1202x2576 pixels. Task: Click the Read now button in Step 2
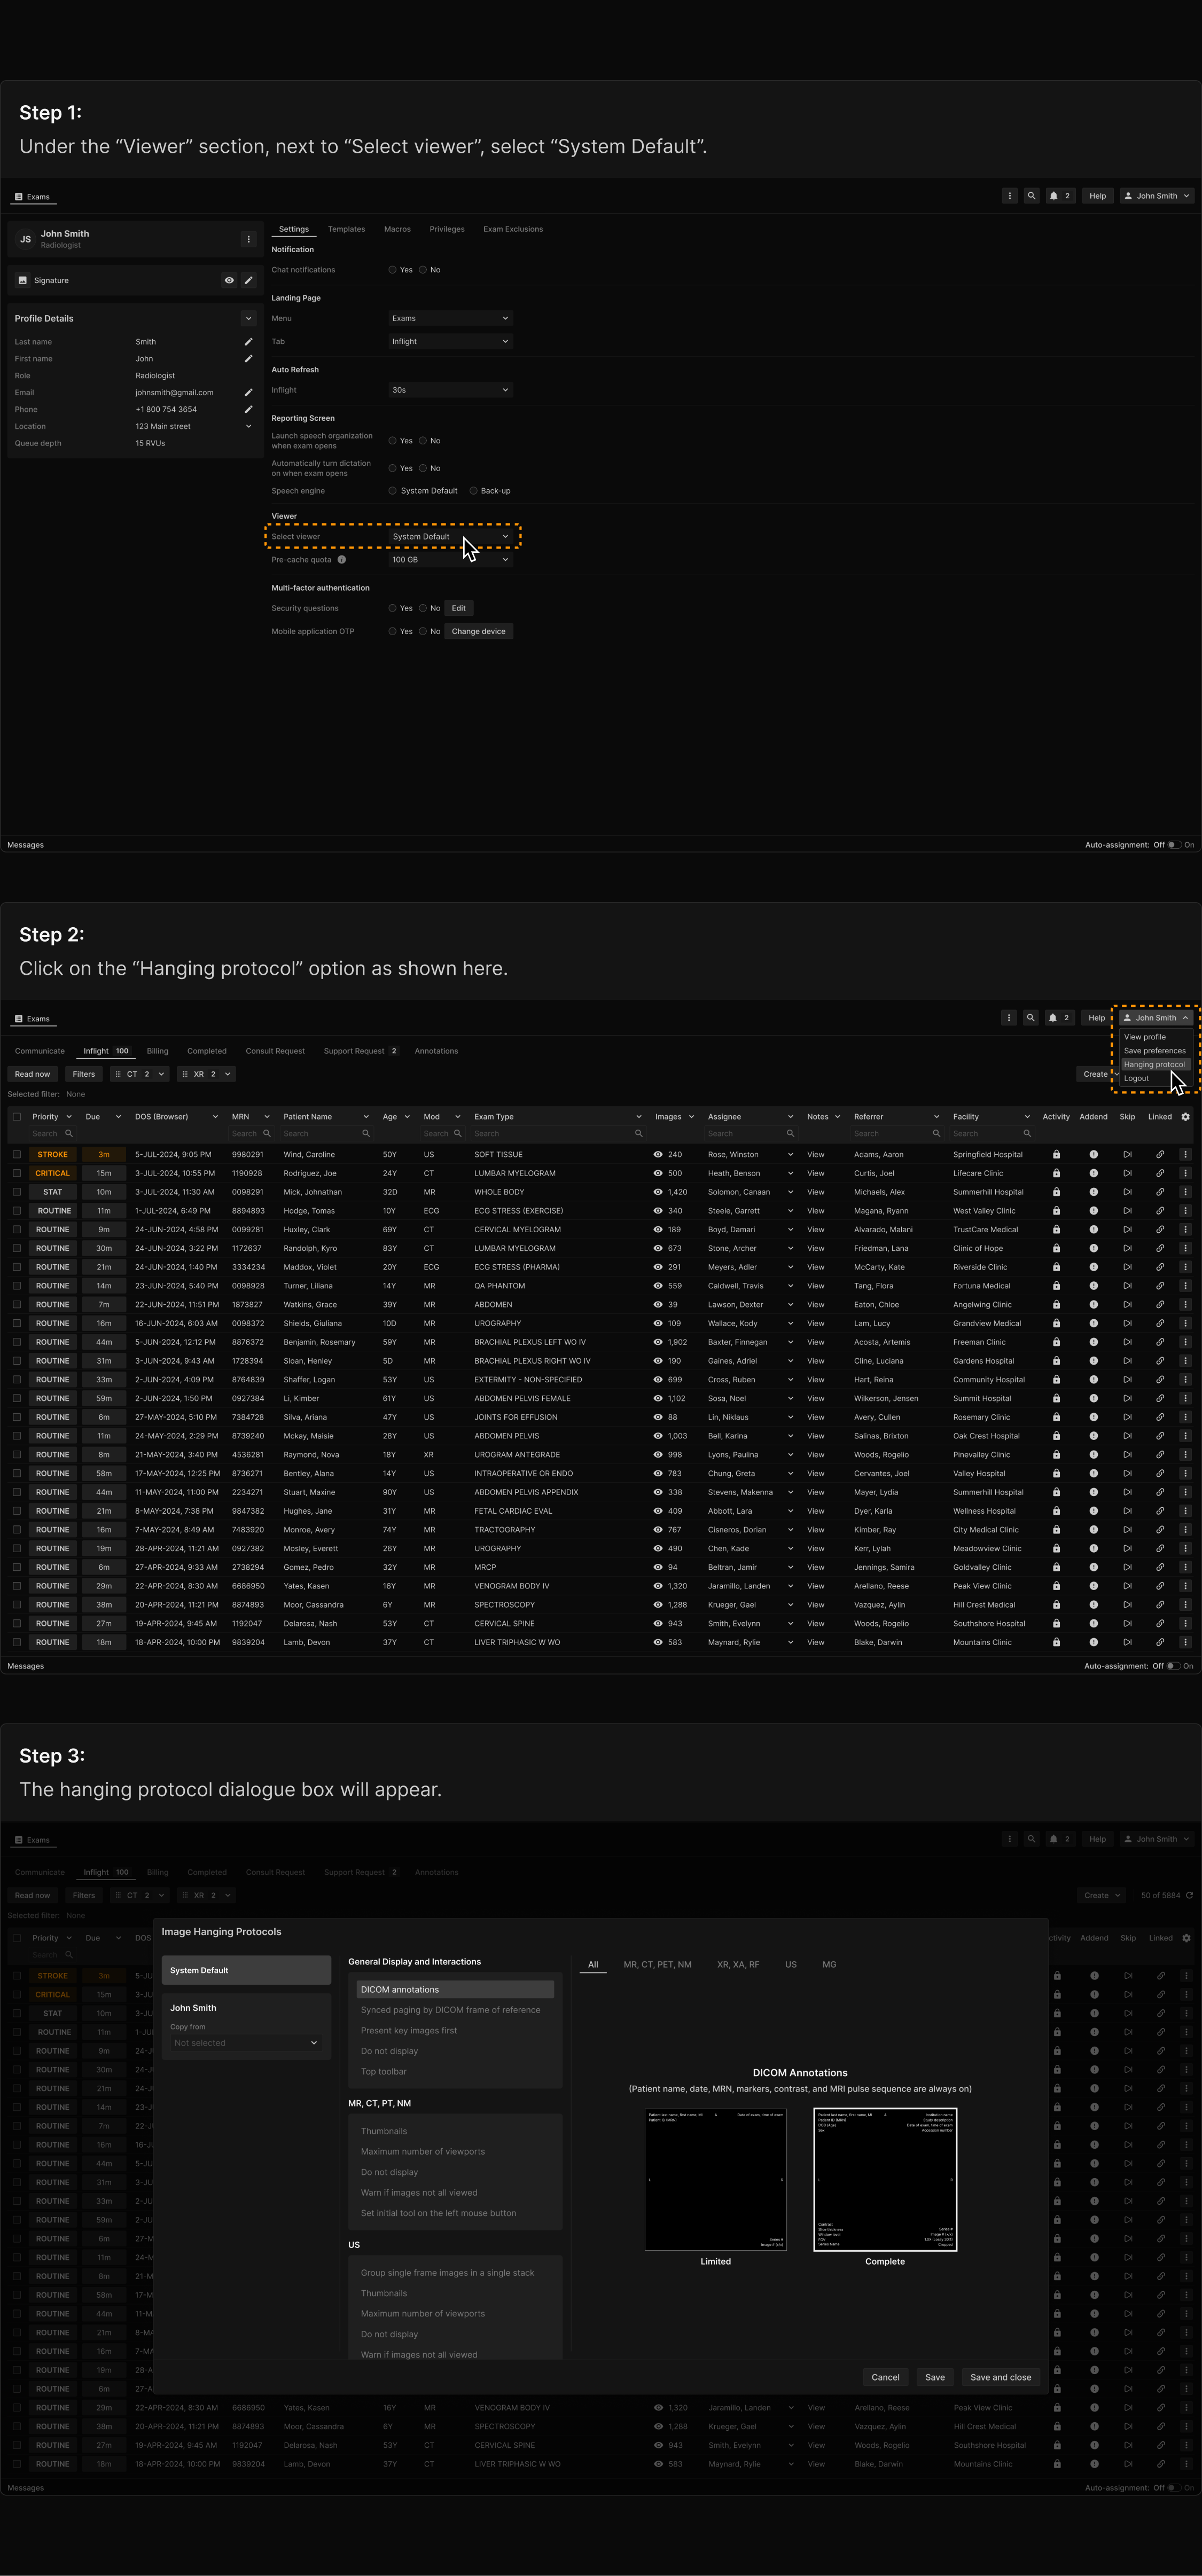32,1074
